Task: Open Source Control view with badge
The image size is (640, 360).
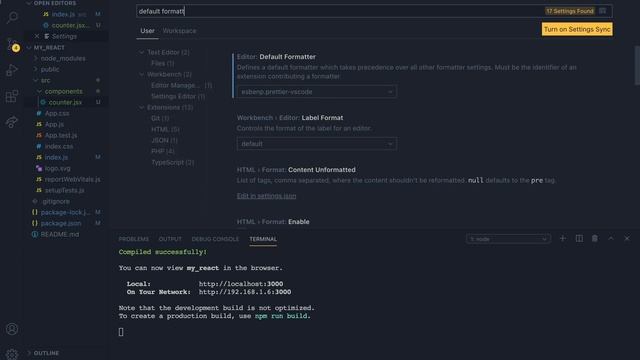Action: (12, 45)
